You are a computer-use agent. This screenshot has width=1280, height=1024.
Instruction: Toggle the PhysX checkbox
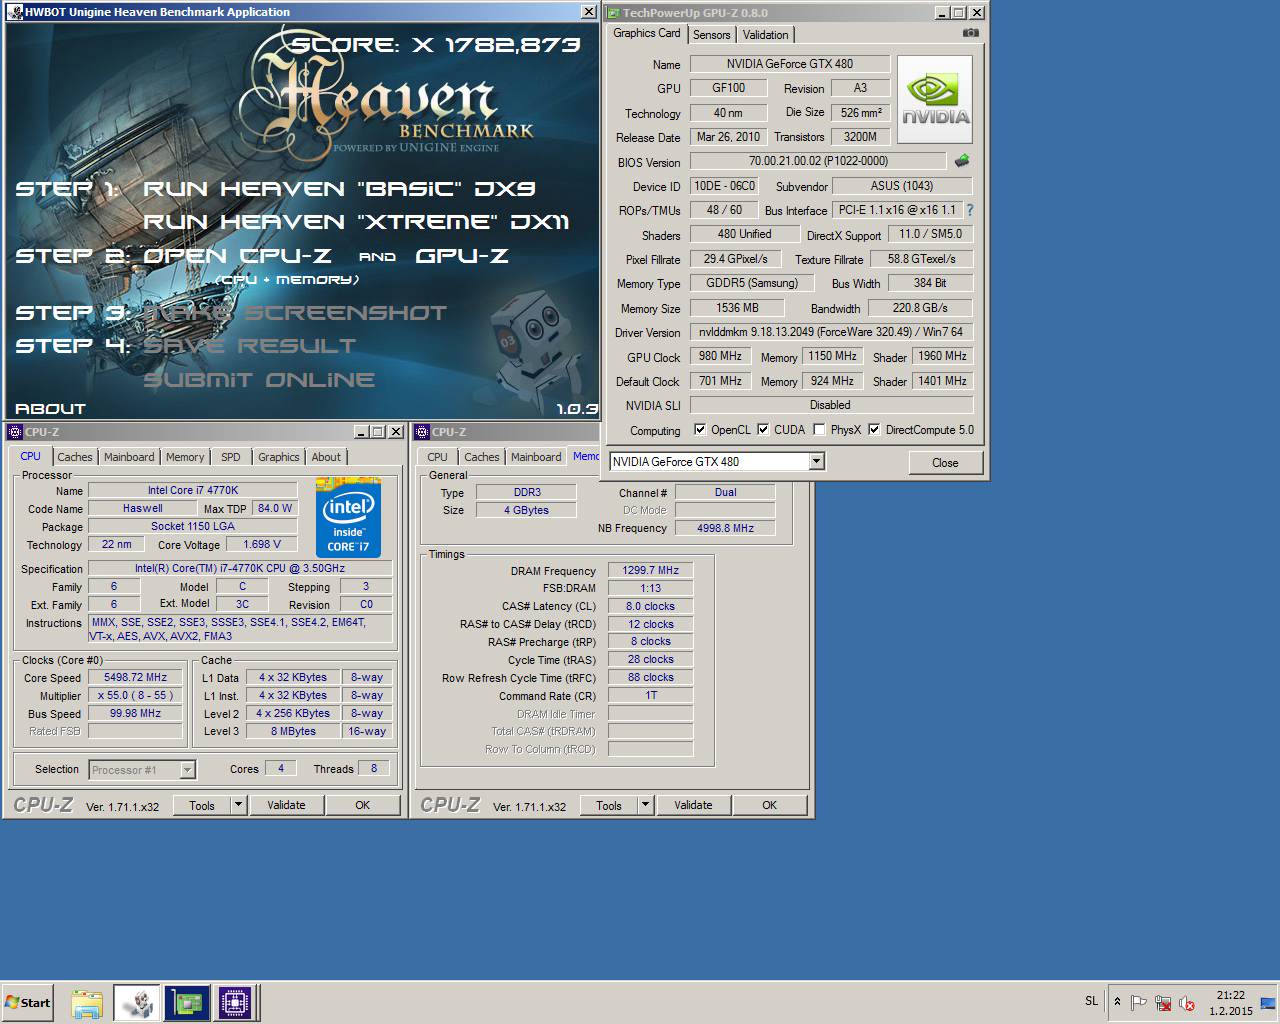[819, 430]
